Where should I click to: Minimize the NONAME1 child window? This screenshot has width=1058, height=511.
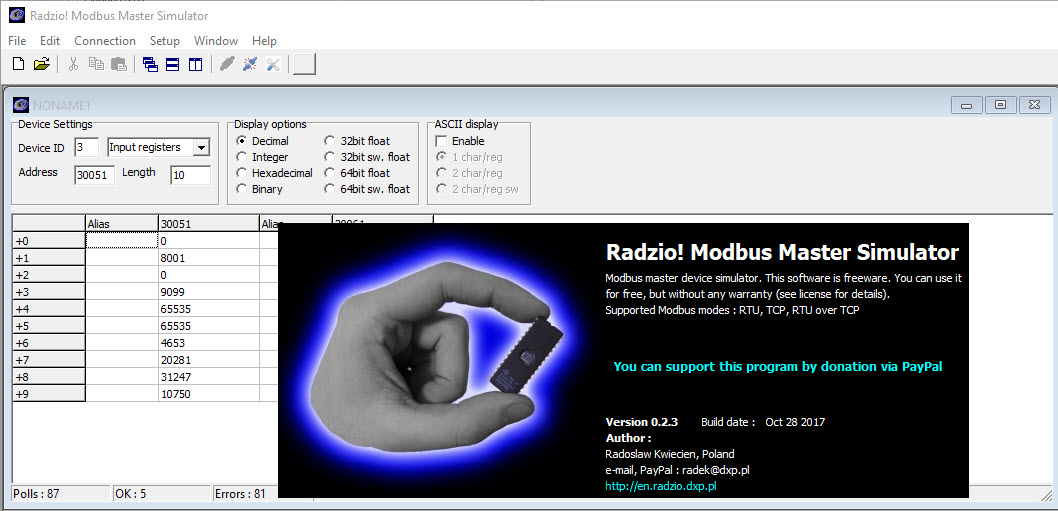966,105
